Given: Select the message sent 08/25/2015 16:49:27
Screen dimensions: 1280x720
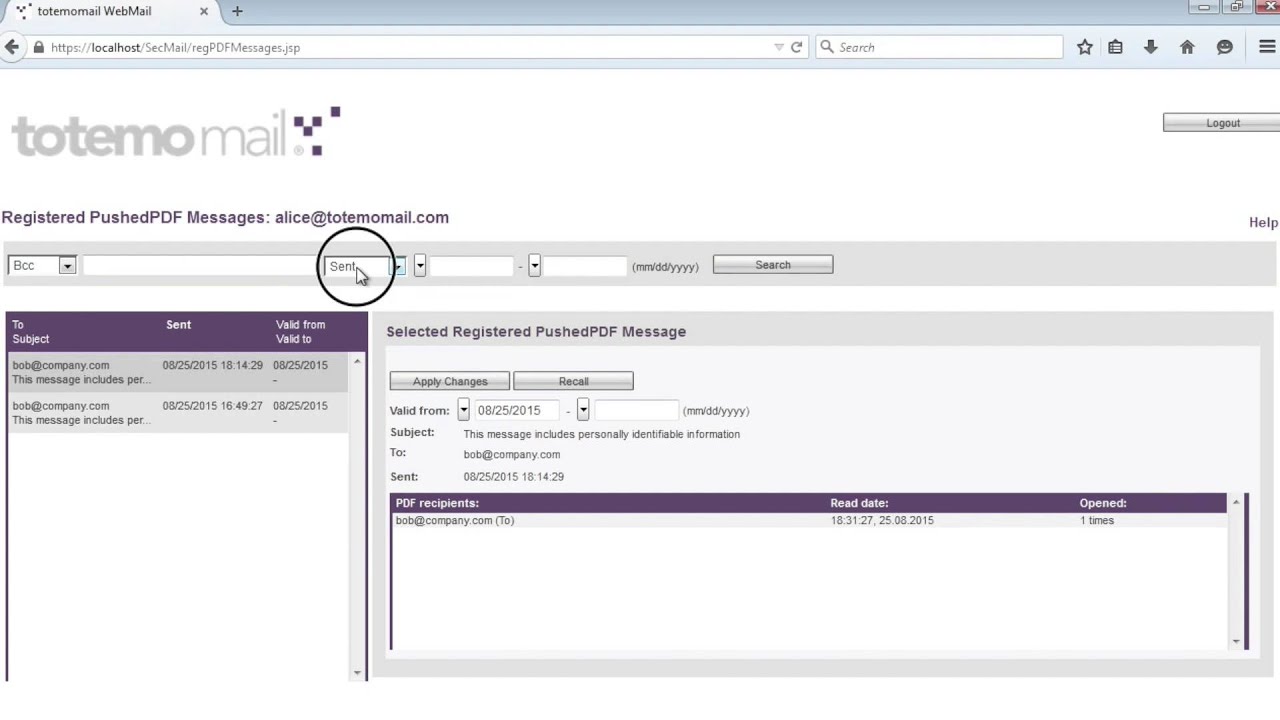Looking at the screenshot, I should click(177, 413).
